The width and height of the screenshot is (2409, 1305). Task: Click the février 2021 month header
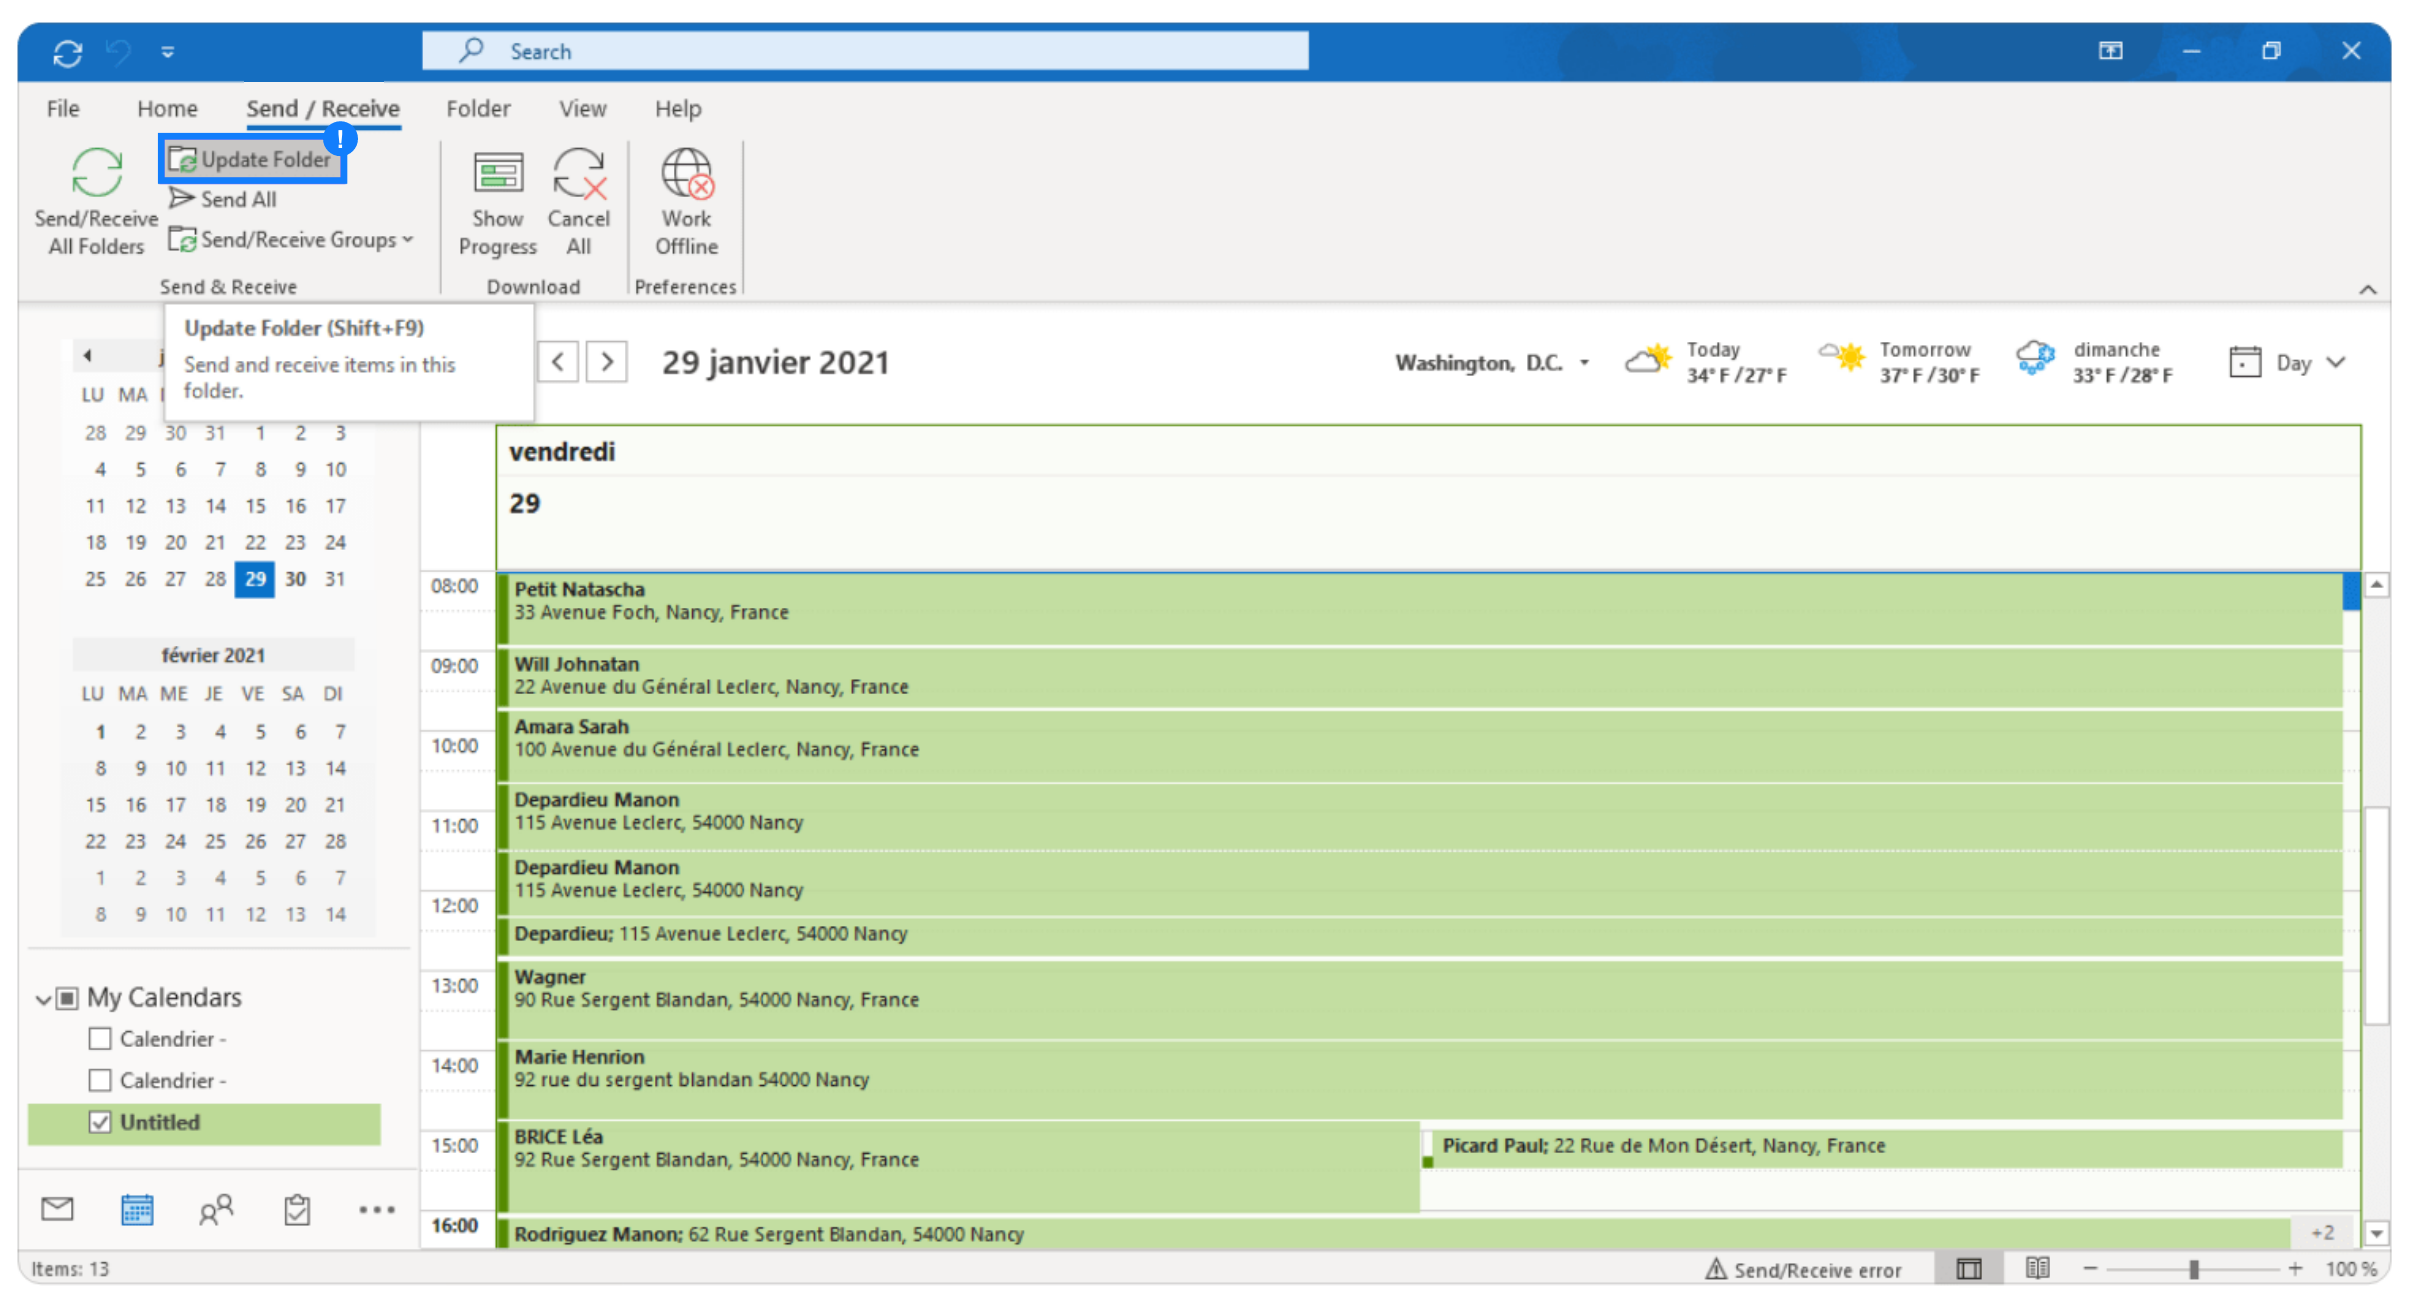(213, 655)
